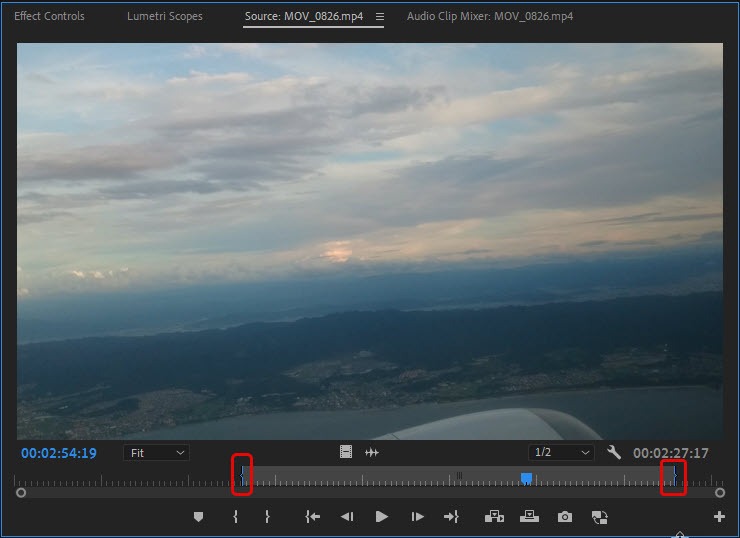The width and height of the screenshot is (740, 538).
Task: Click the Add Marker icon
Action: click(198, 517)
